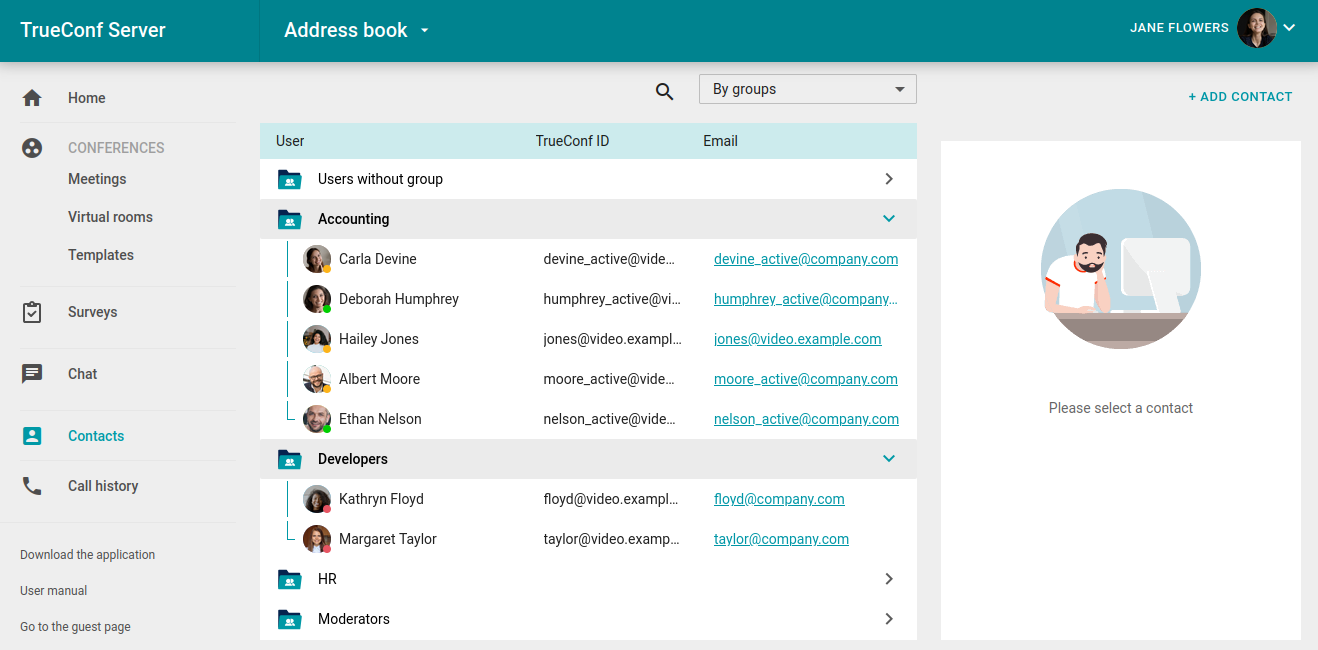Click the search magnifier icon
The height and width of the screenshot is (650, 1318).
664,92
